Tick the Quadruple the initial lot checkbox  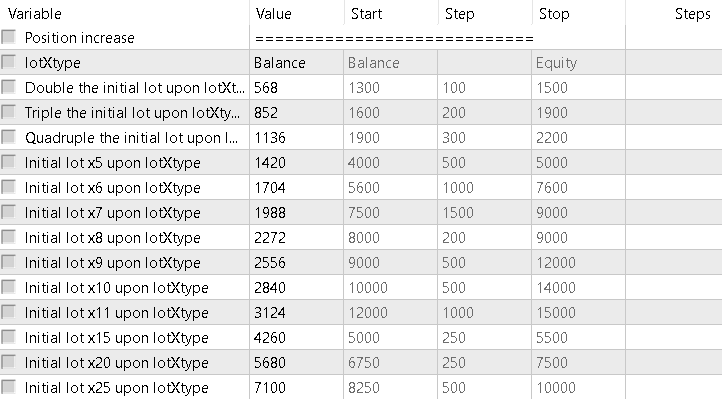tap(9, 137)
